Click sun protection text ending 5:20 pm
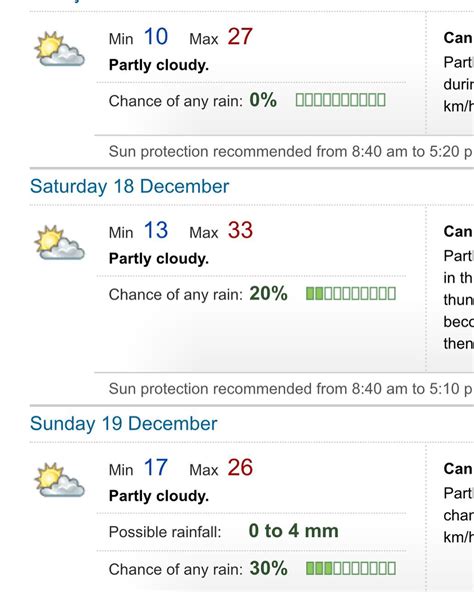This screenshot has width=474, height=592. point(291,152)
